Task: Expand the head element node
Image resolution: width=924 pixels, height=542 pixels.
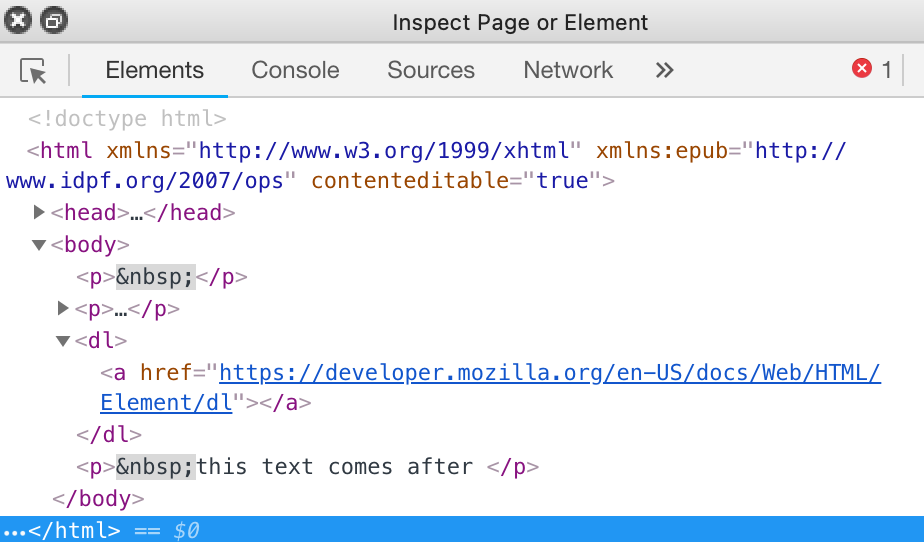Action: click(x=40, y=212)
